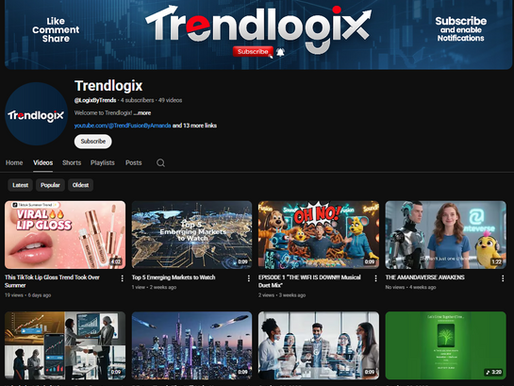The image size is (514, 386).
Task: Sort videos by Popular
Action: click(x=50, y=185)
